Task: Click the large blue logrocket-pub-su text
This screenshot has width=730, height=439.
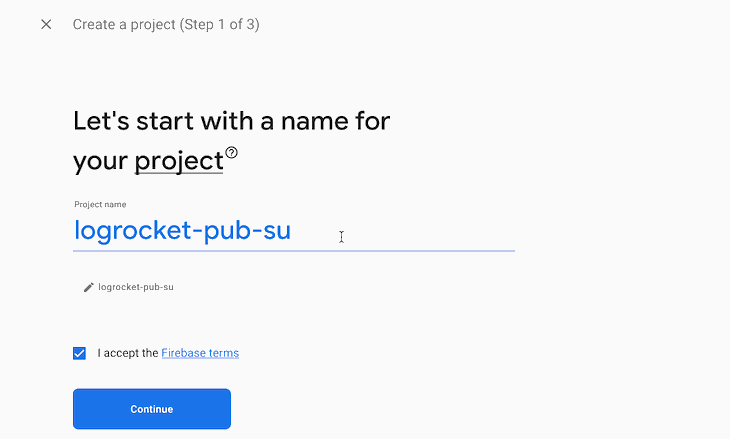Action: (182, 230)
